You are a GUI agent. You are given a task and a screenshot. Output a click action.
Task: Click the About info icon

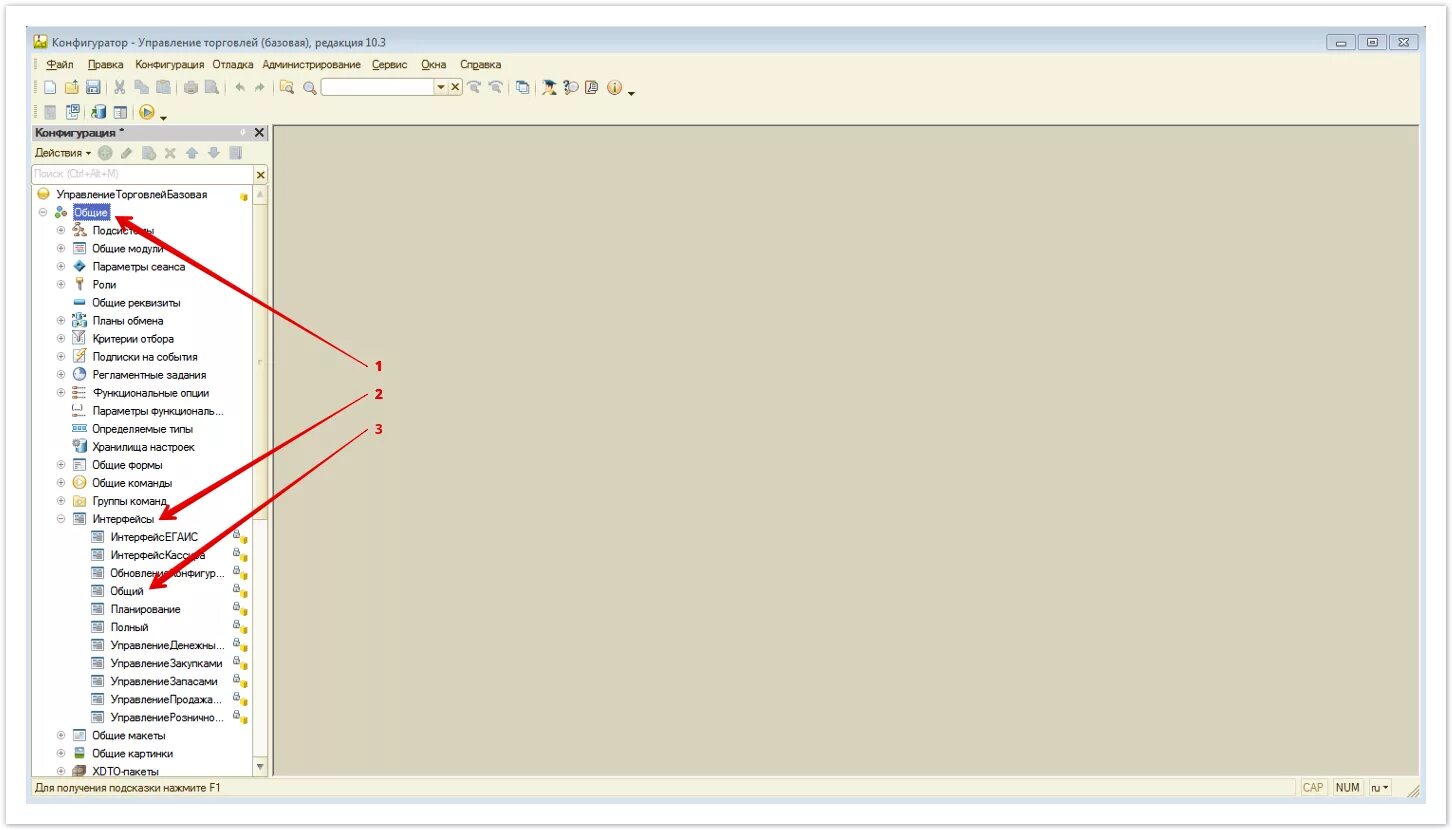point(614,87)
